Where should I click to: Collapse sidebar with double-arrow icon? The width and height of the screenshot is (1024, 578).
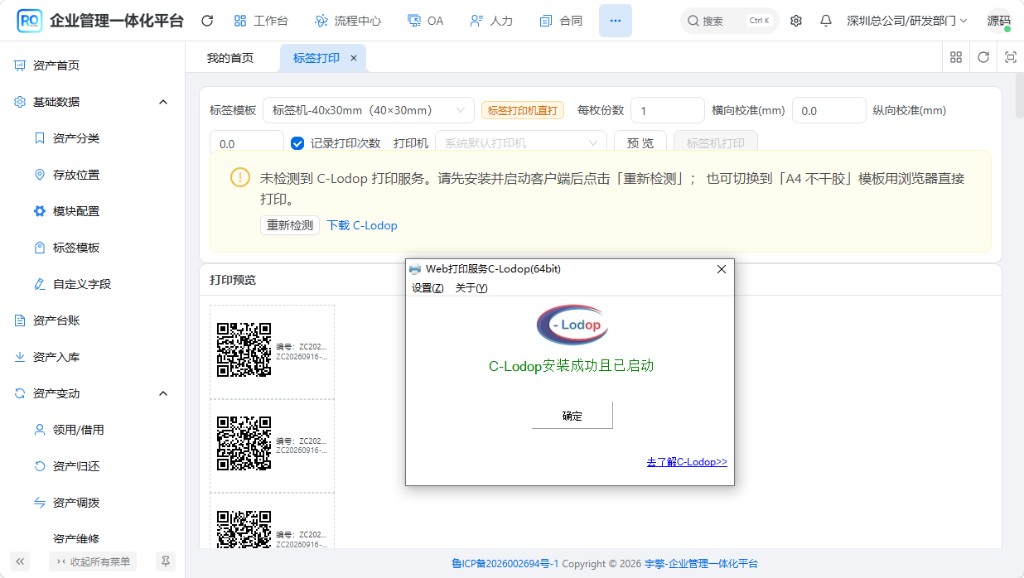(x=20, y=561)
